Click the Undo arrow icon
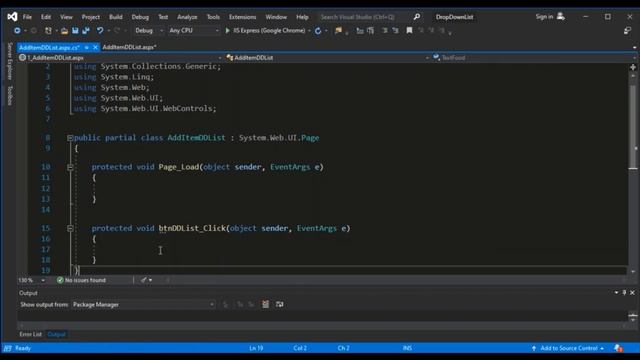This screenshot has height=360, width=640. click(100, 31)
